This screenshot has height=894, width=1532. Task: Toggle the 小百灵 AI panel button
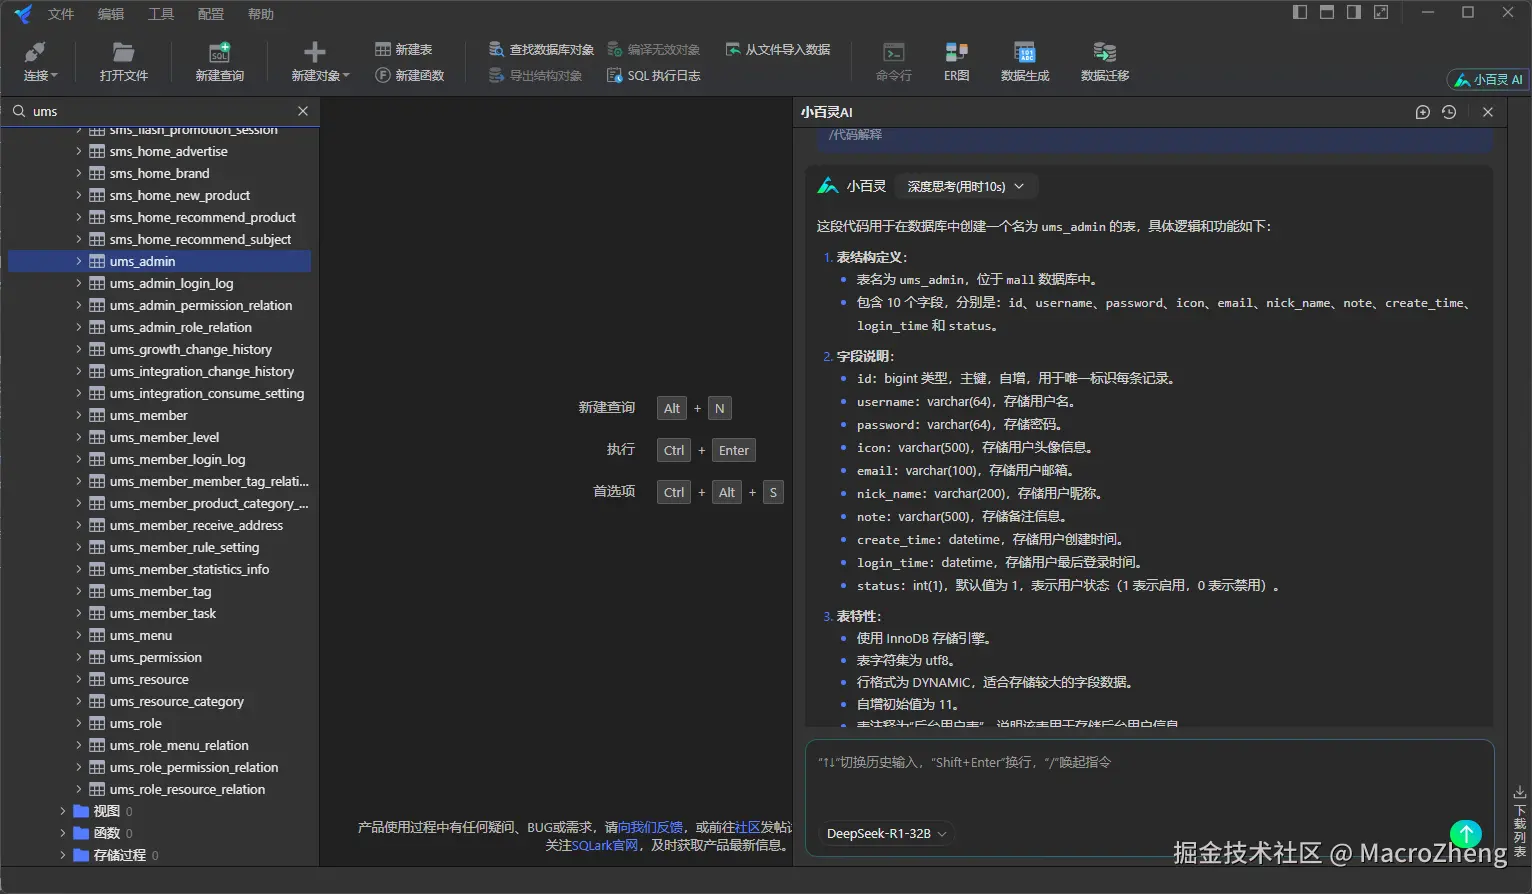click(x=1488, y=79)
